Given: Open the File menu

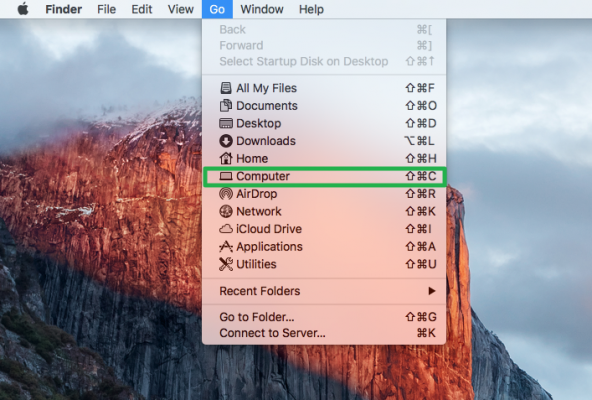Looking at the screenshot, I should tap(106, 9).
